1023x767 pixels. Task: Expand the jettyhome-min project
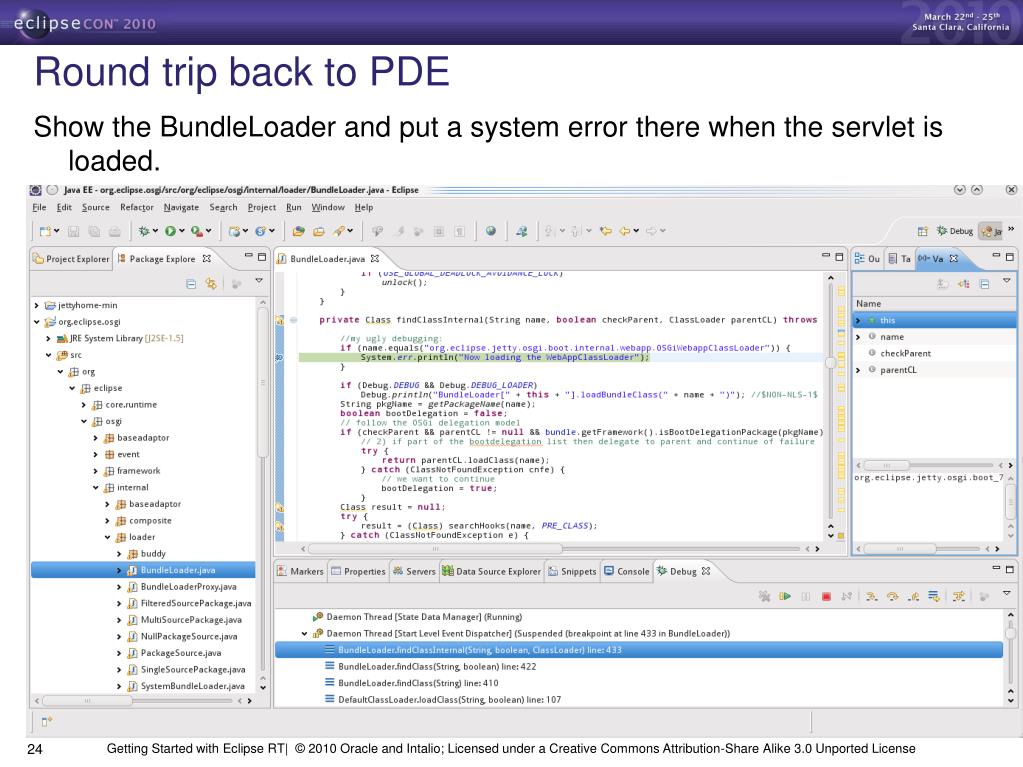coord(37,305)
